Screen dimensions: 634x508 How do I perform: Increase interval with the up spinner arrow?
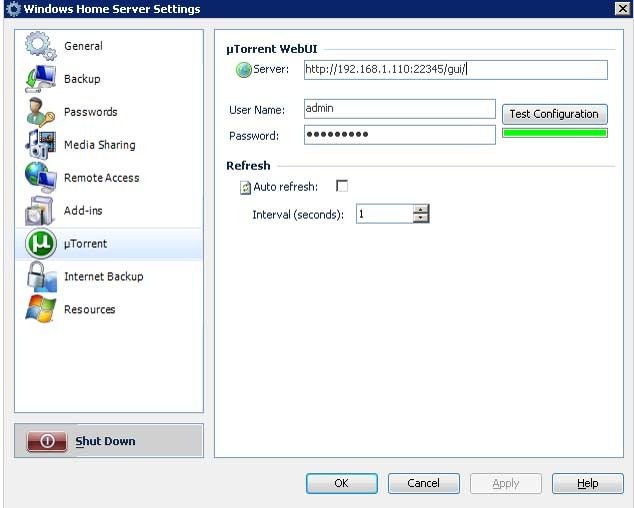pyautogui.click(x=421, y=209)
